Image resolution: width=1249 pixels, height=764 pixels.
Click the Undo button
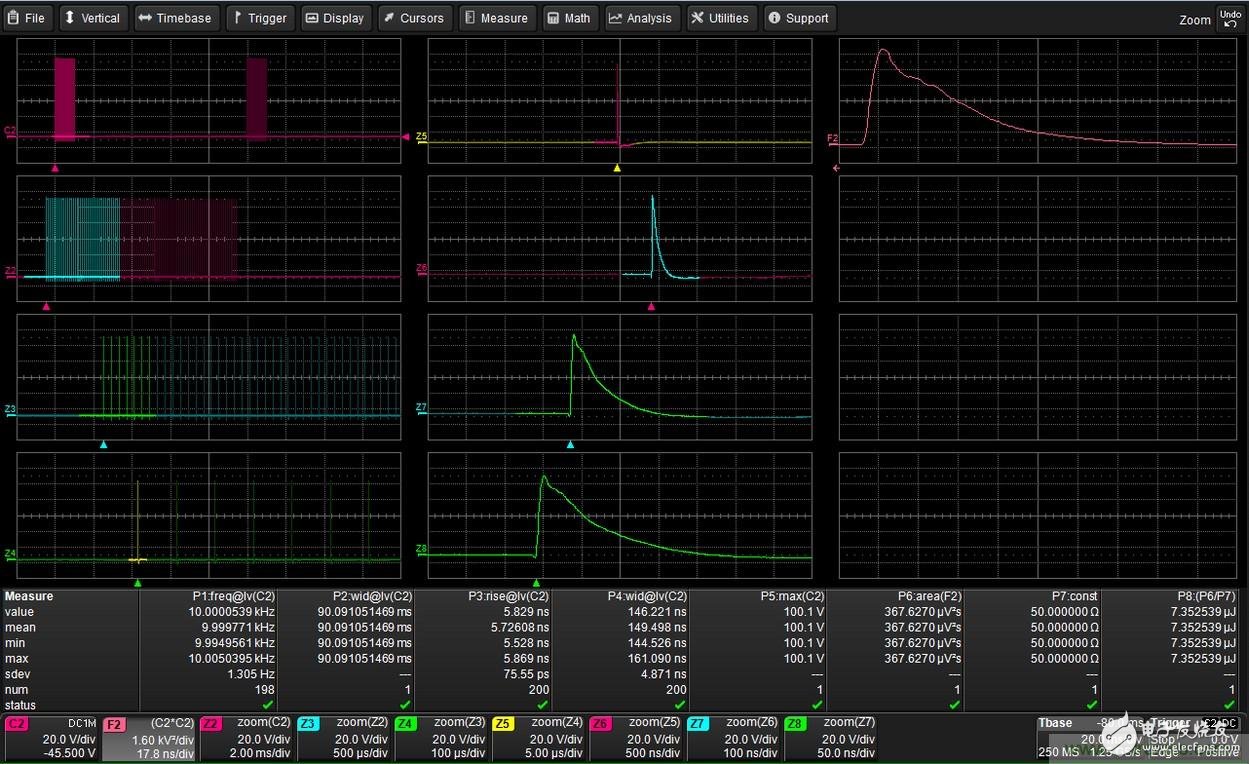tap(1229, 18)
